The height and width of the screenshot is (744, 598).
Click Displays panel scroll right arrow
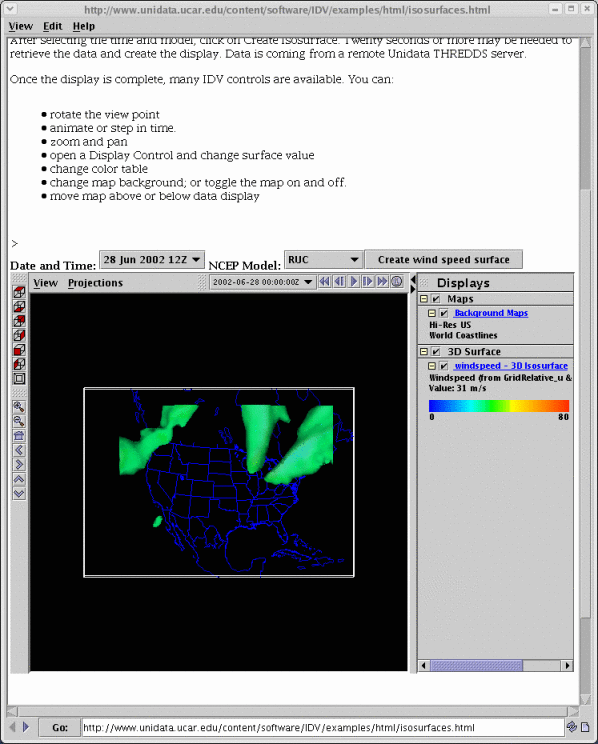[567, 665]
